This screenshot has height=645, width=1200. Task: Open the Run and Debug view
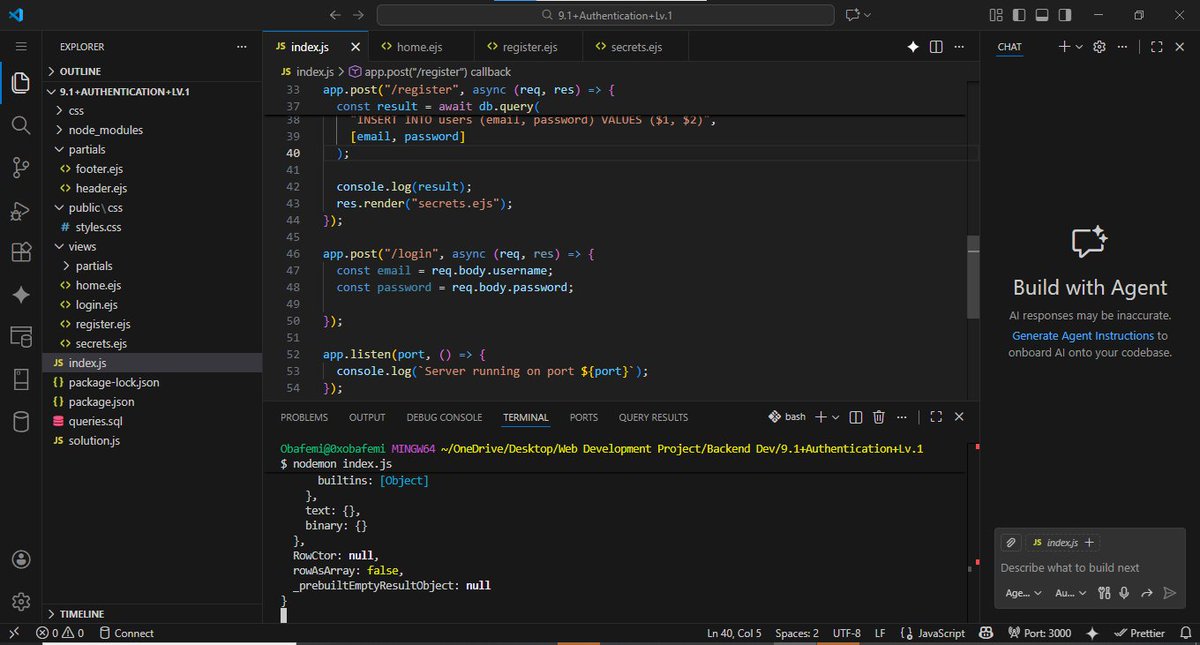tap(20, 210)
